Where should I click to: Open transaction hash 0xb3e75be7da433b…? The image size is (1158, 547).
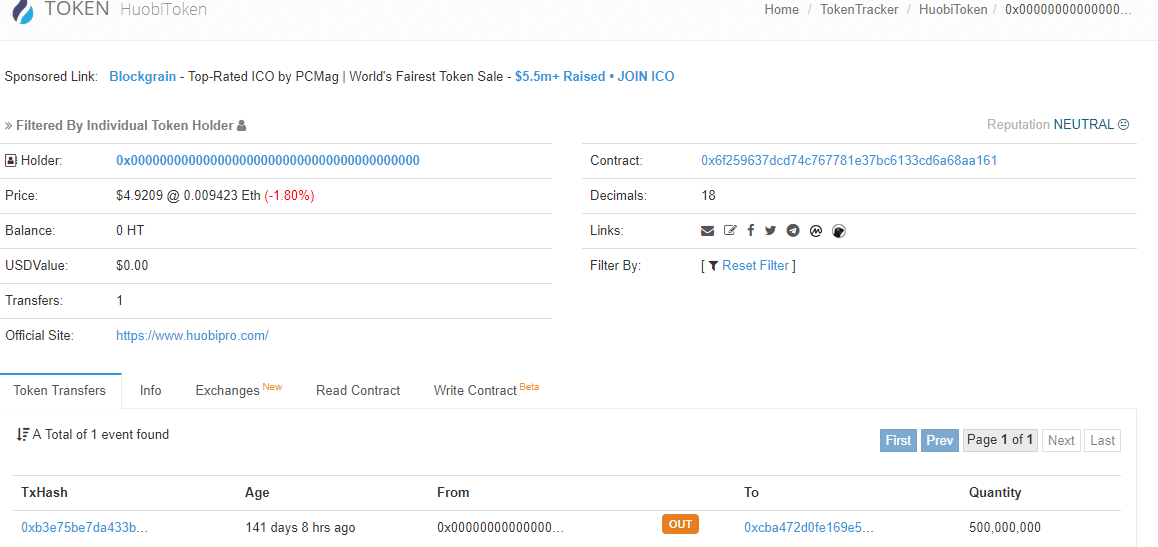coord(85,528)
